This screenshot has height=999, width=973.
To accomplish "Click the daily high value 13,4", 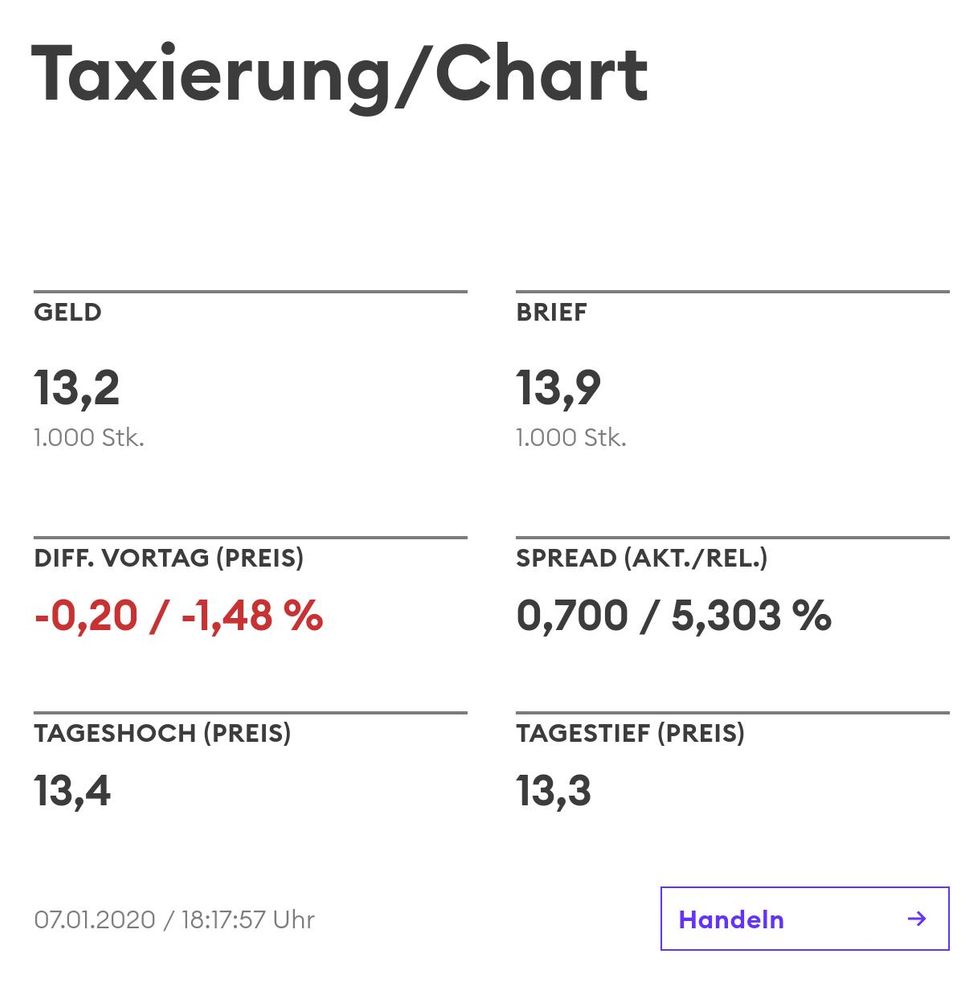I will click(x=73, y=791).
